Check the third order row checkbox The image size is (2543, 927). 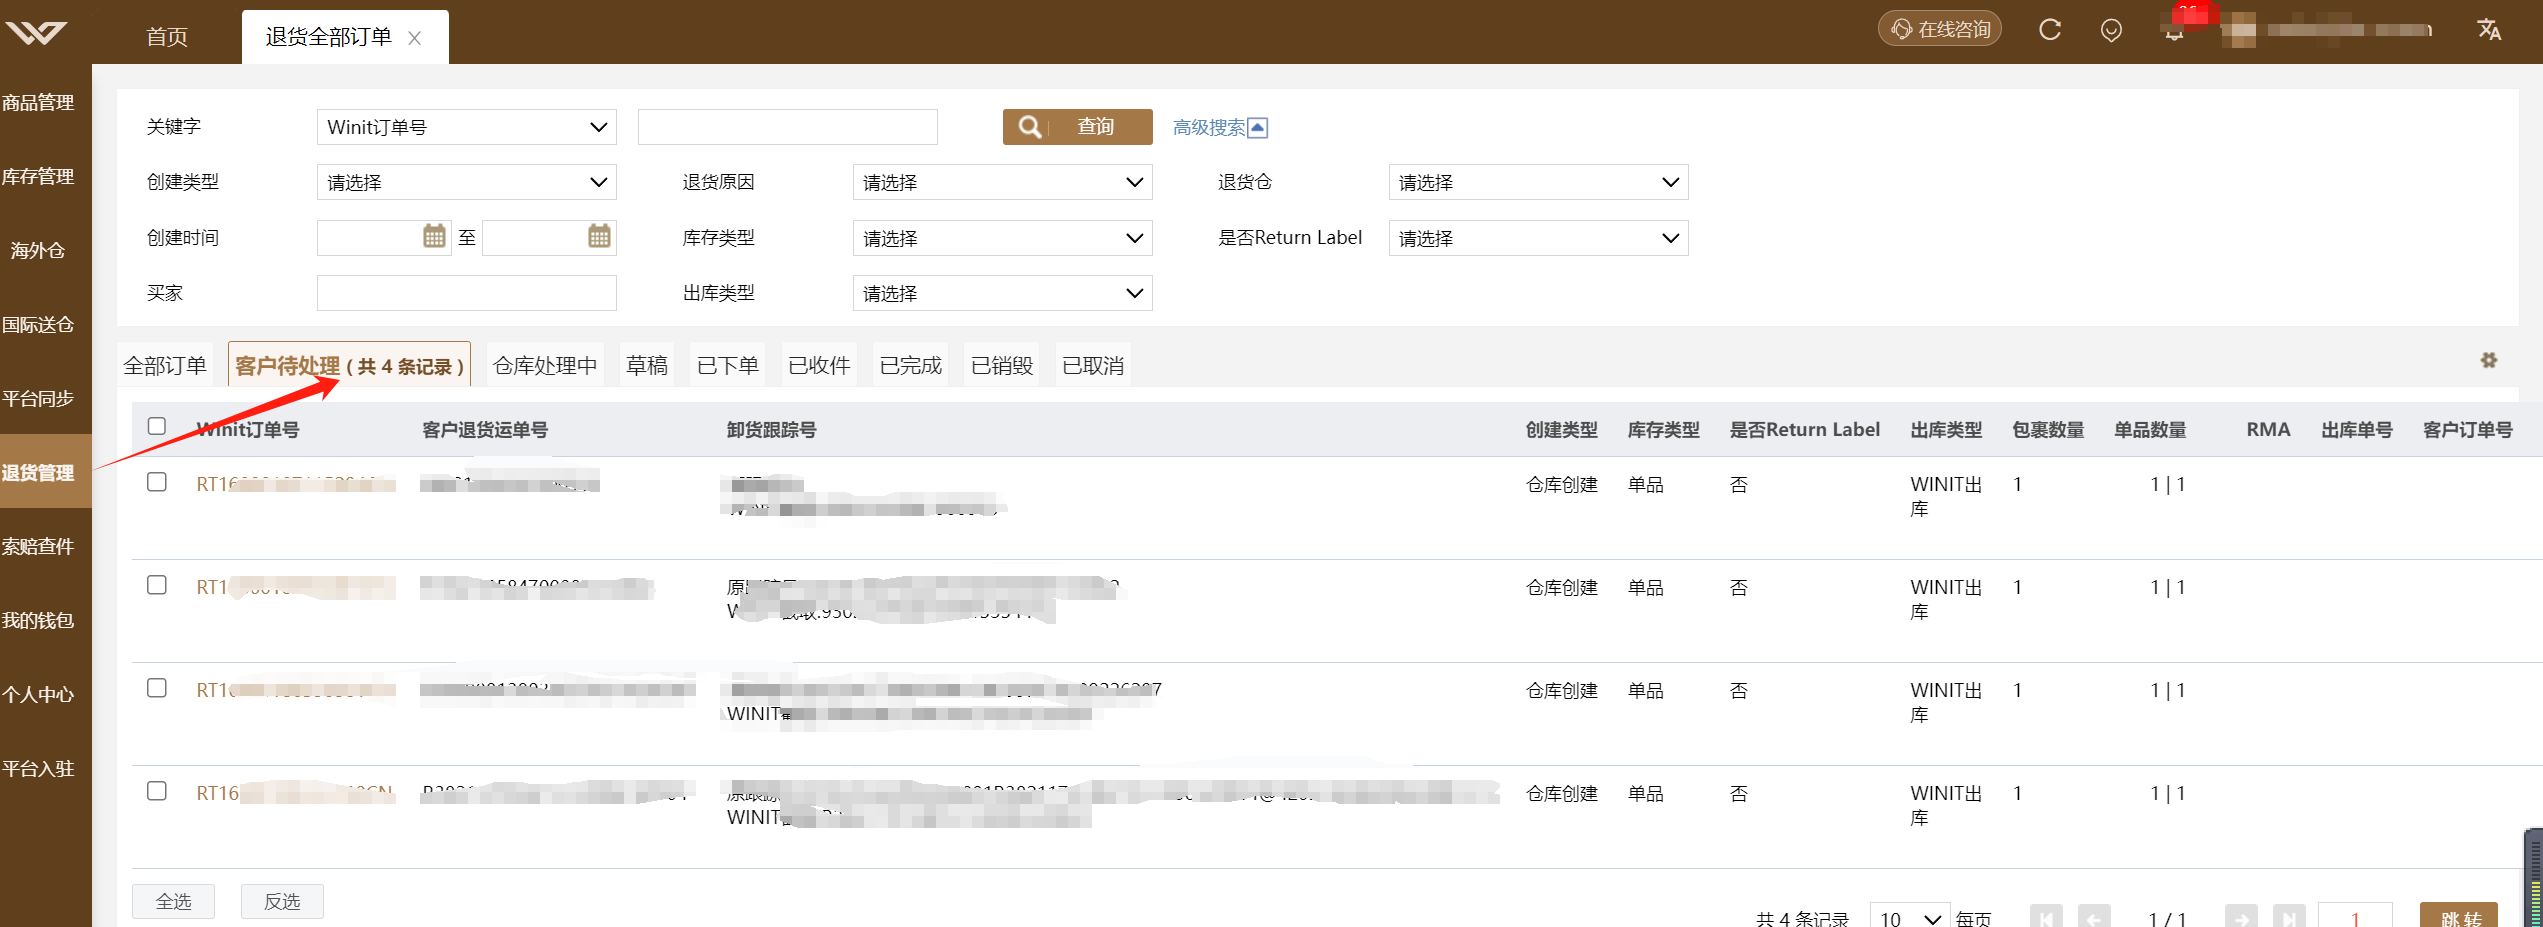[x=157, y=688]
